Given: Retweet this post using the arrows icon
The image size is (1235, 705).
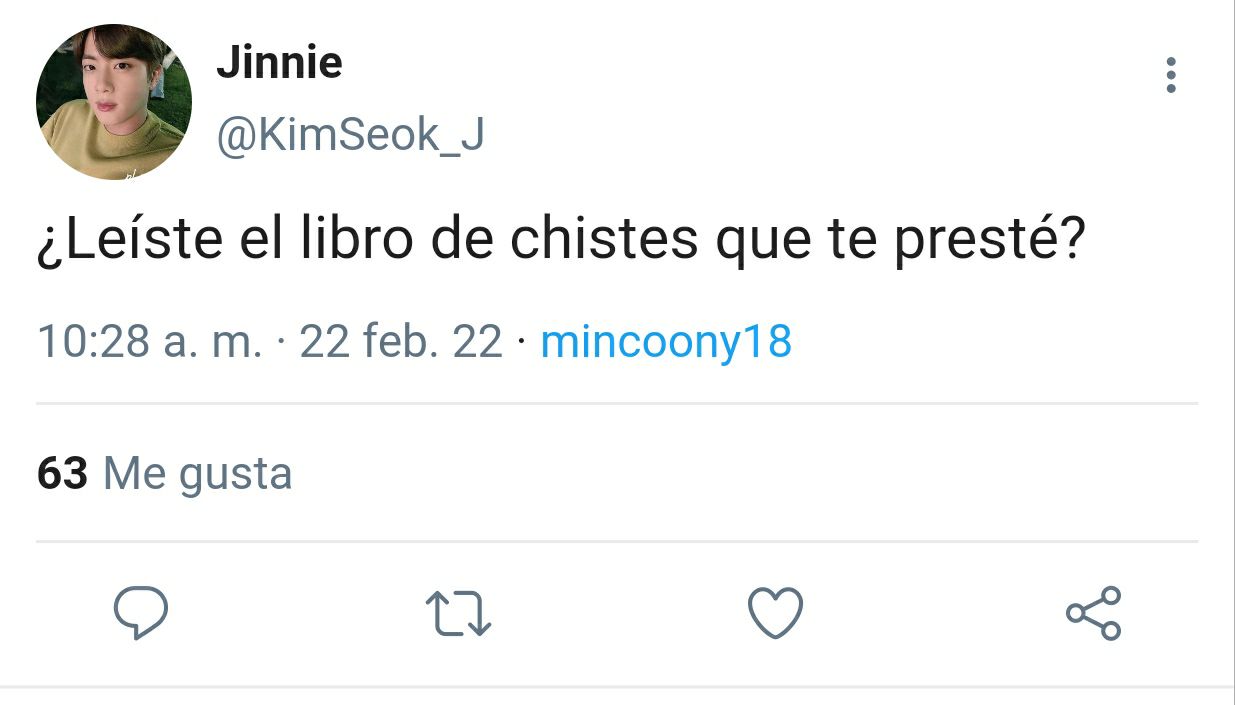Looking at the screenshot, I should coord(458,613).
